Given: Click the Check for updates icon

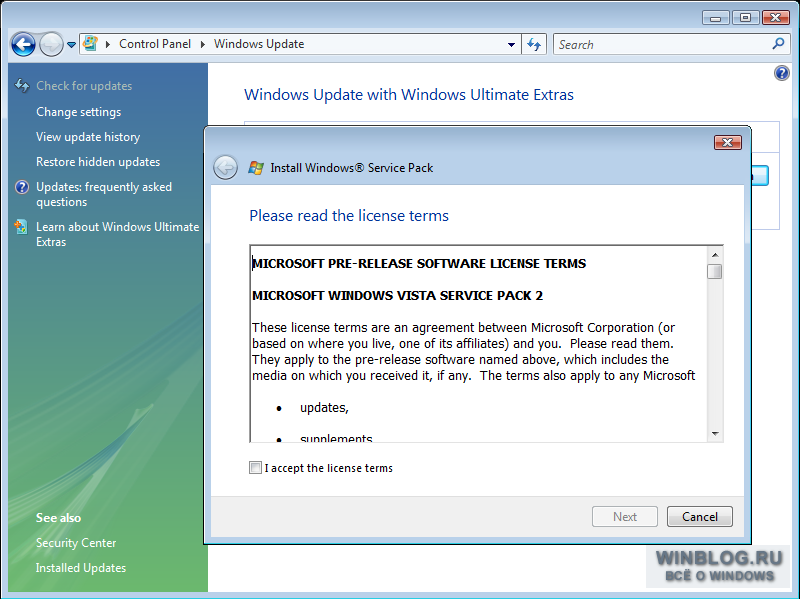Looking at the screenshot, I should coord(22,85).
